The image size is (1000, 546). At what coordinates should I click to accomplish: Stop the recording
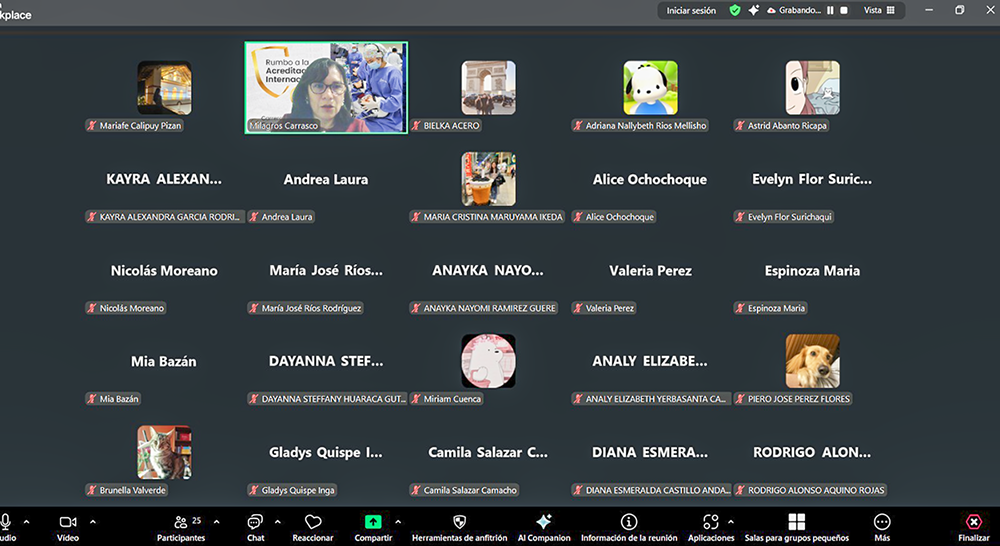click(844, 10)
